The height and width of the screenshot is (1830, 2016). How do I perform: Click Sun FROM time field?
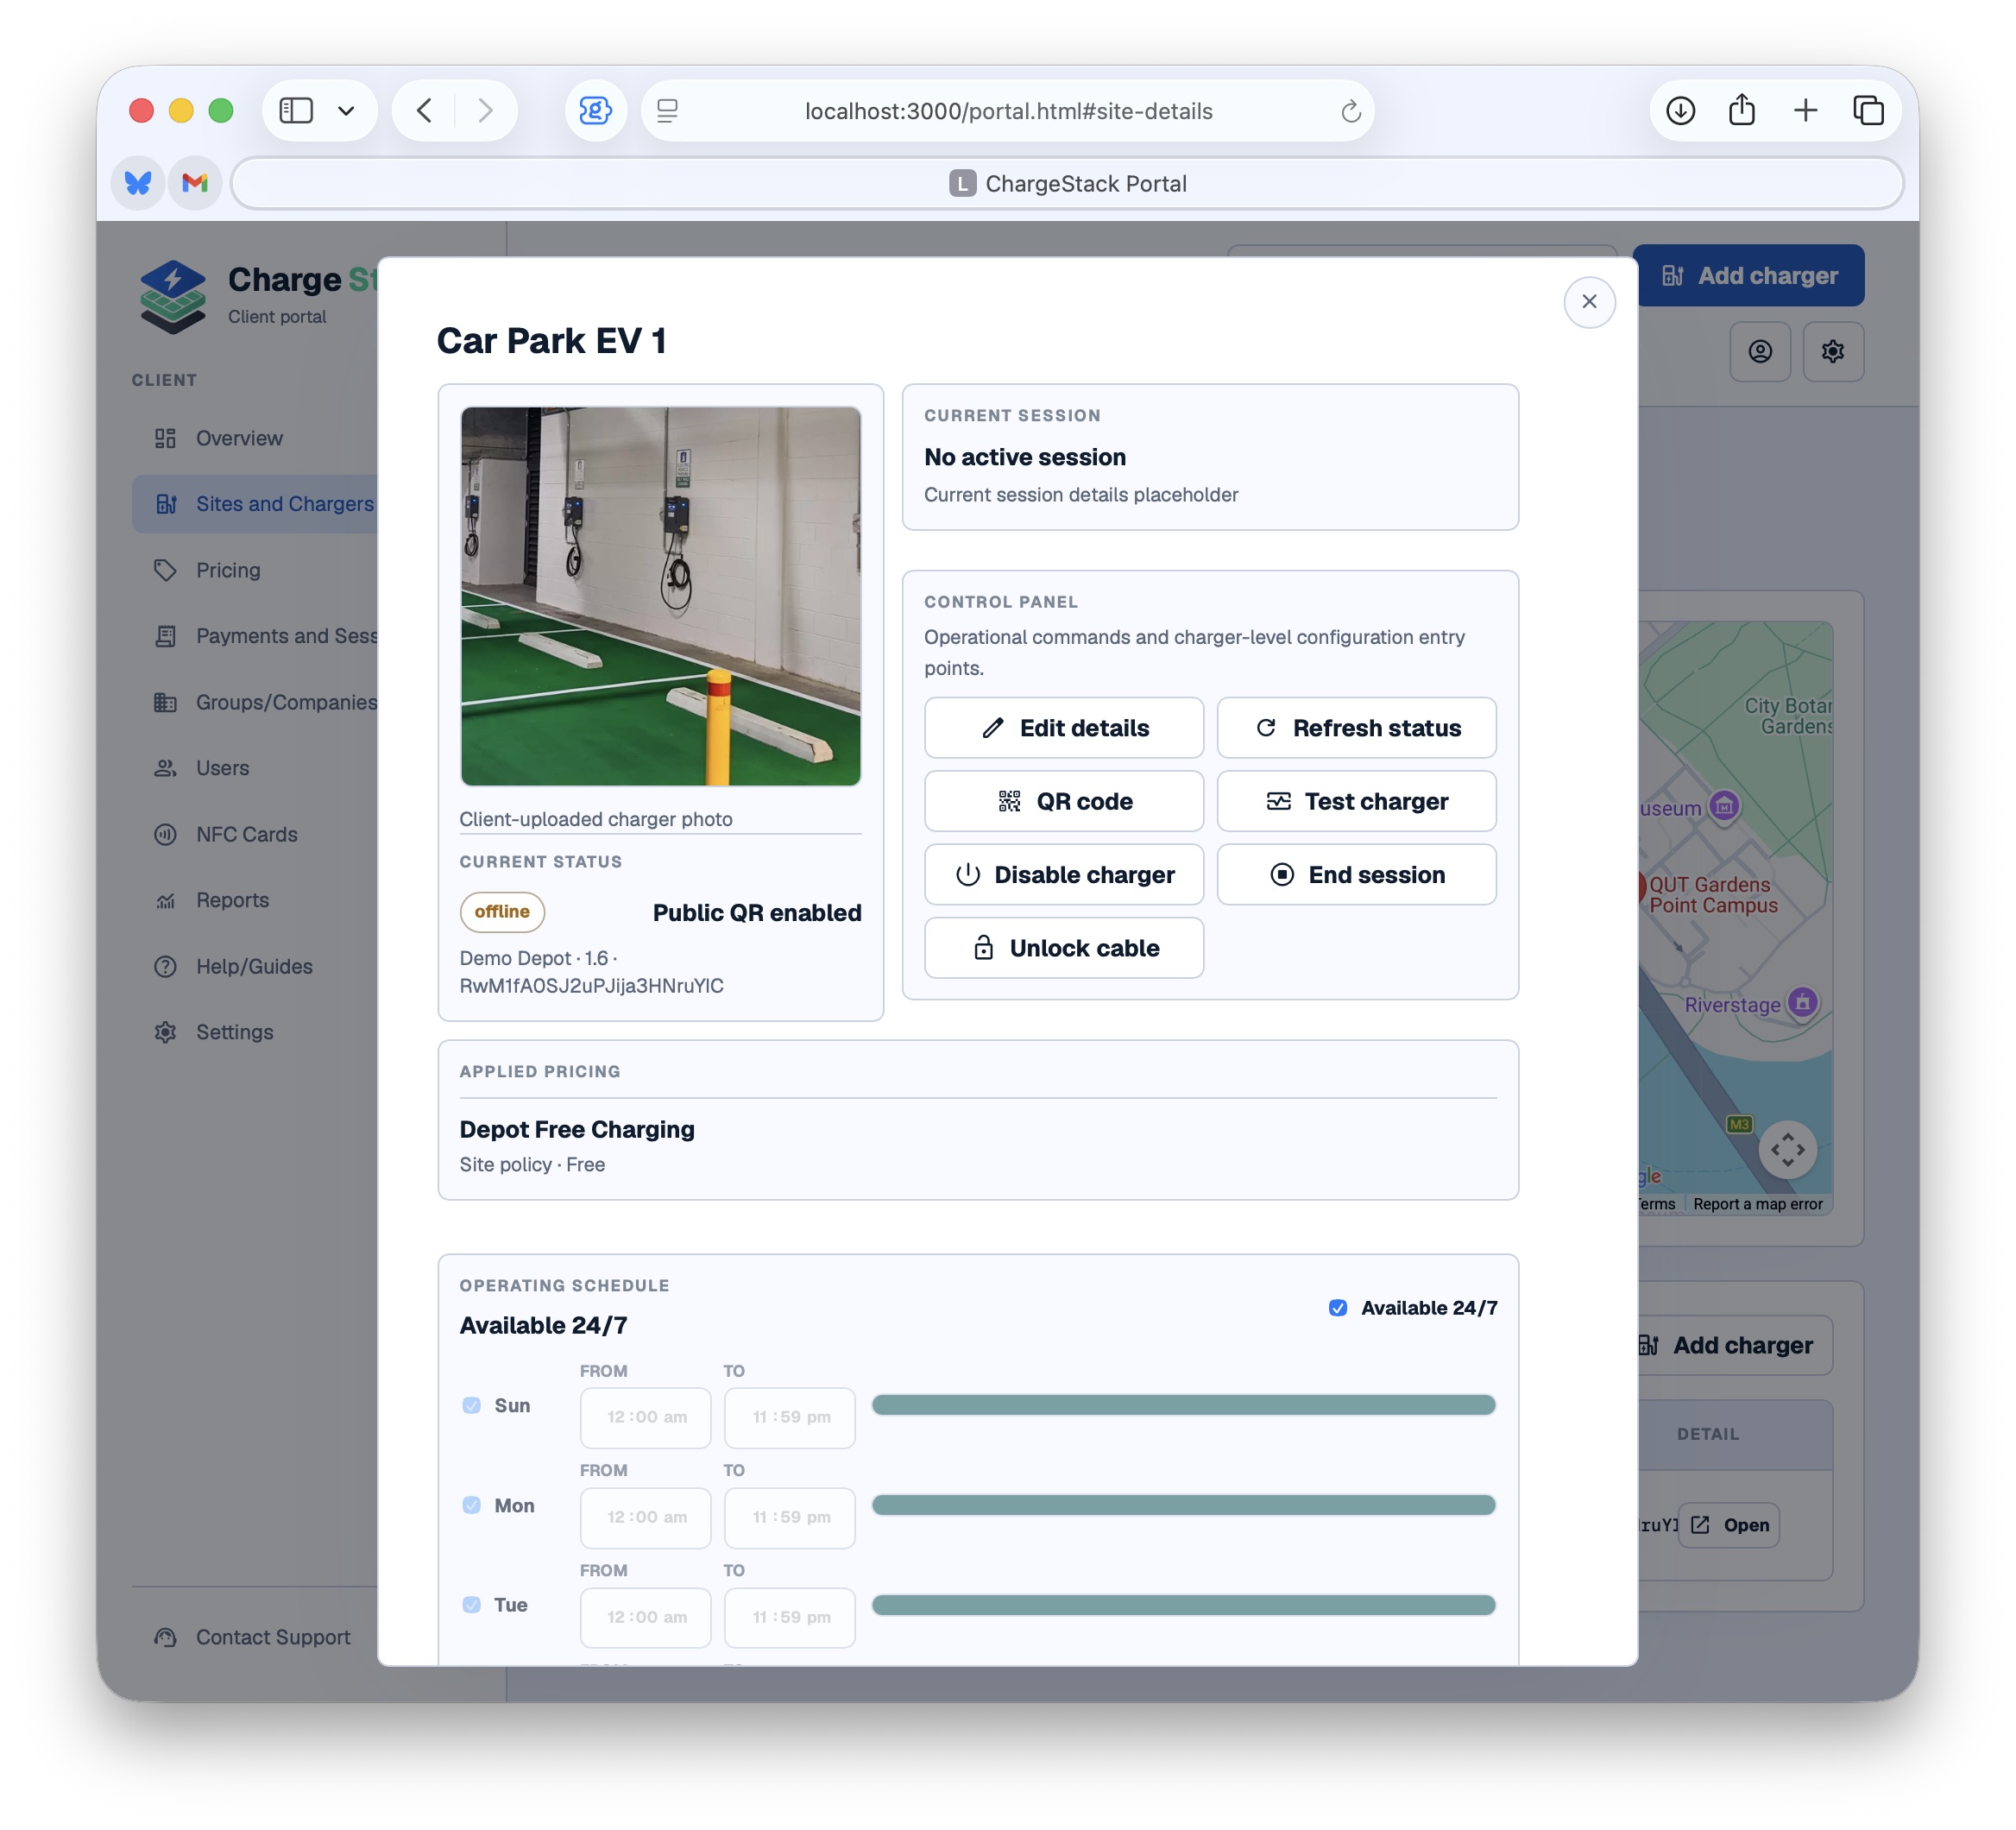[646, 1417]
